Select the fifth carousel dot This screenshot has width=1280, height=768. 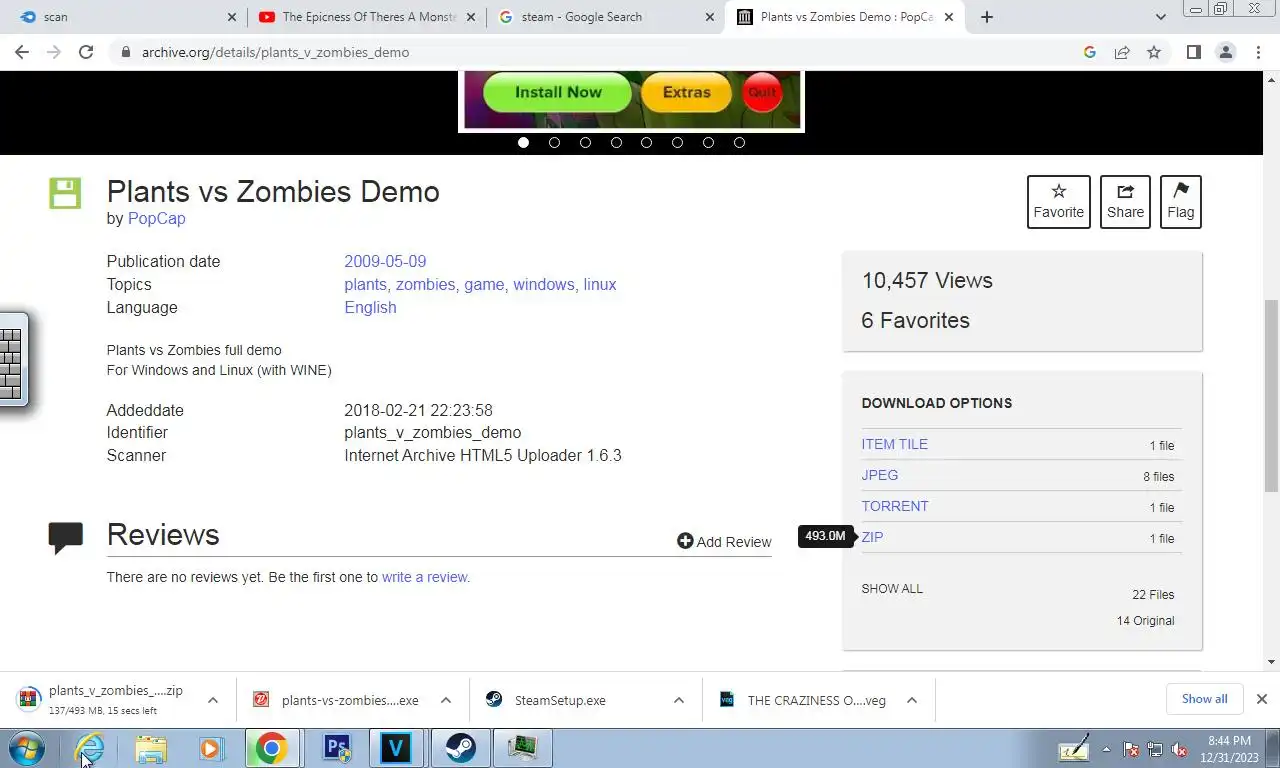(646, 142)
